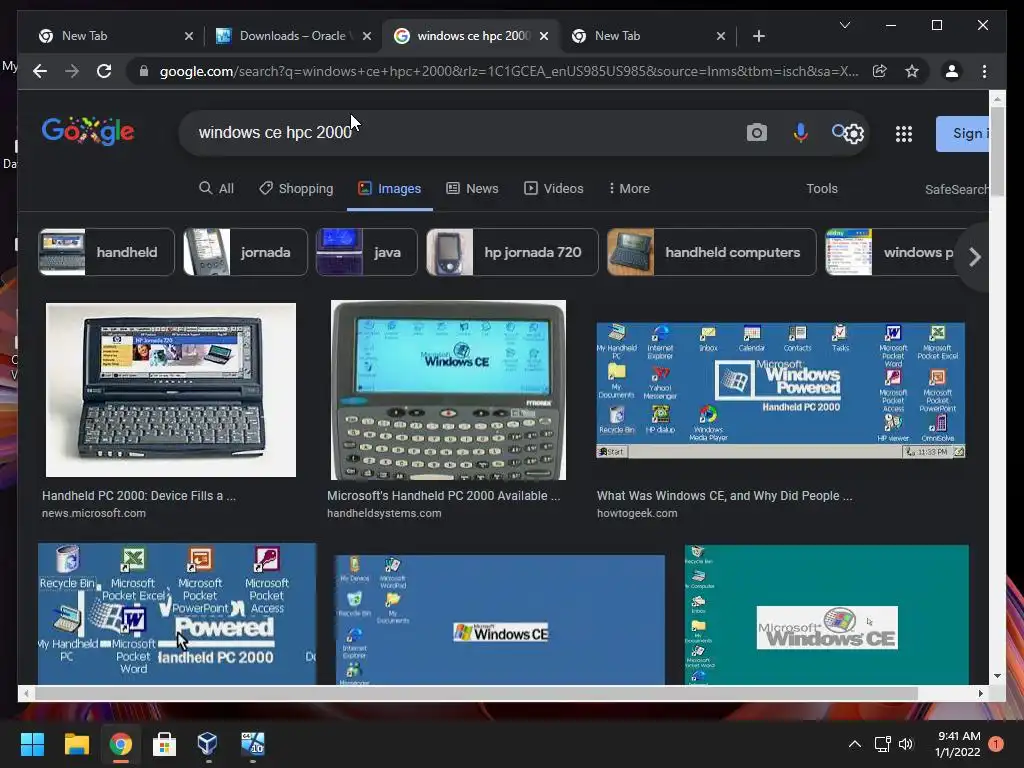Open the teal Windows CE desktop thumbnail
This screenshot has height=768, width=1024.
pyautogui.click(x=826, y=615)
